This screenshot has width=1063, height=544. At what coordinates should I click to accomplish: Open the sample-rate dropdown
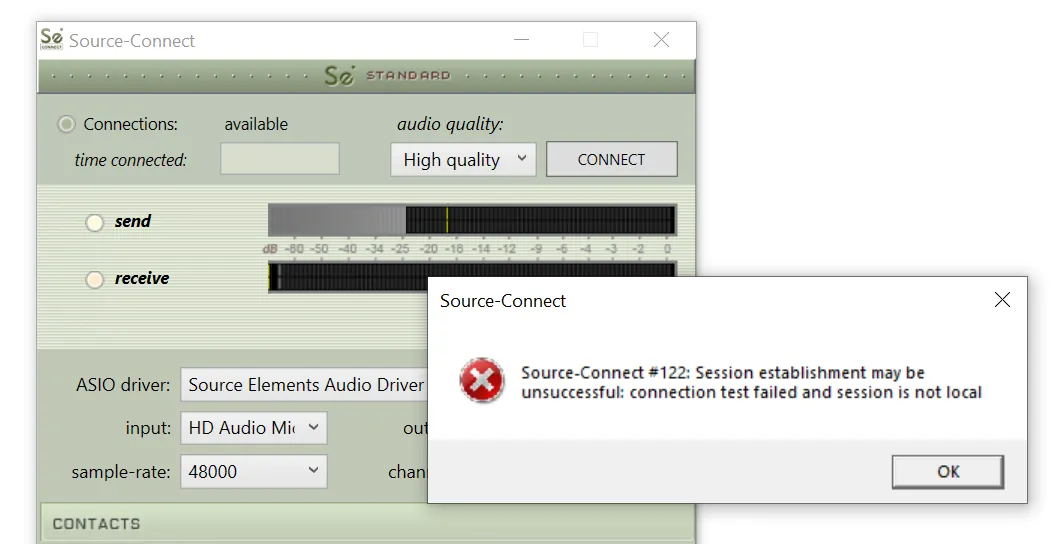[x=254, y=471]
